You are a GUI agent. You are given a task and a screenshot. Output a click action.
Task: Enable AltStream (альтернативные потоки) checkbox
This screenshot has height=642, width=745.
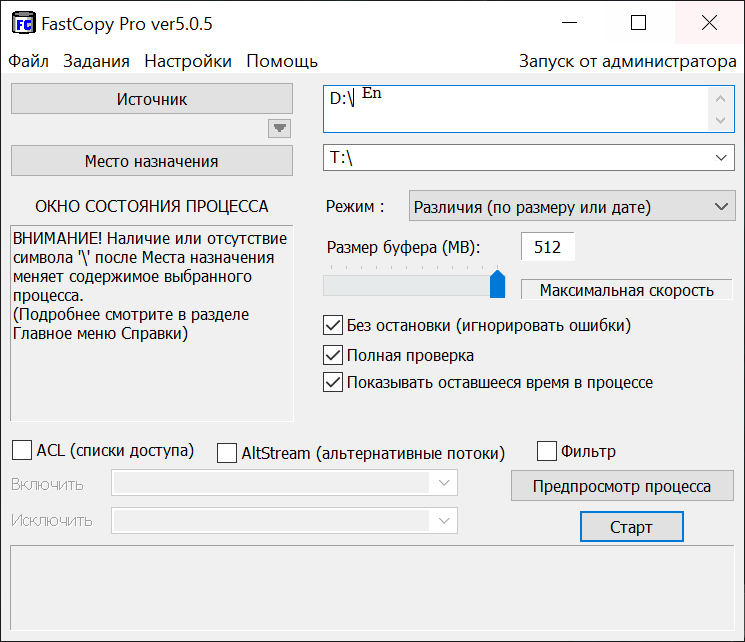tap(227, 453)
